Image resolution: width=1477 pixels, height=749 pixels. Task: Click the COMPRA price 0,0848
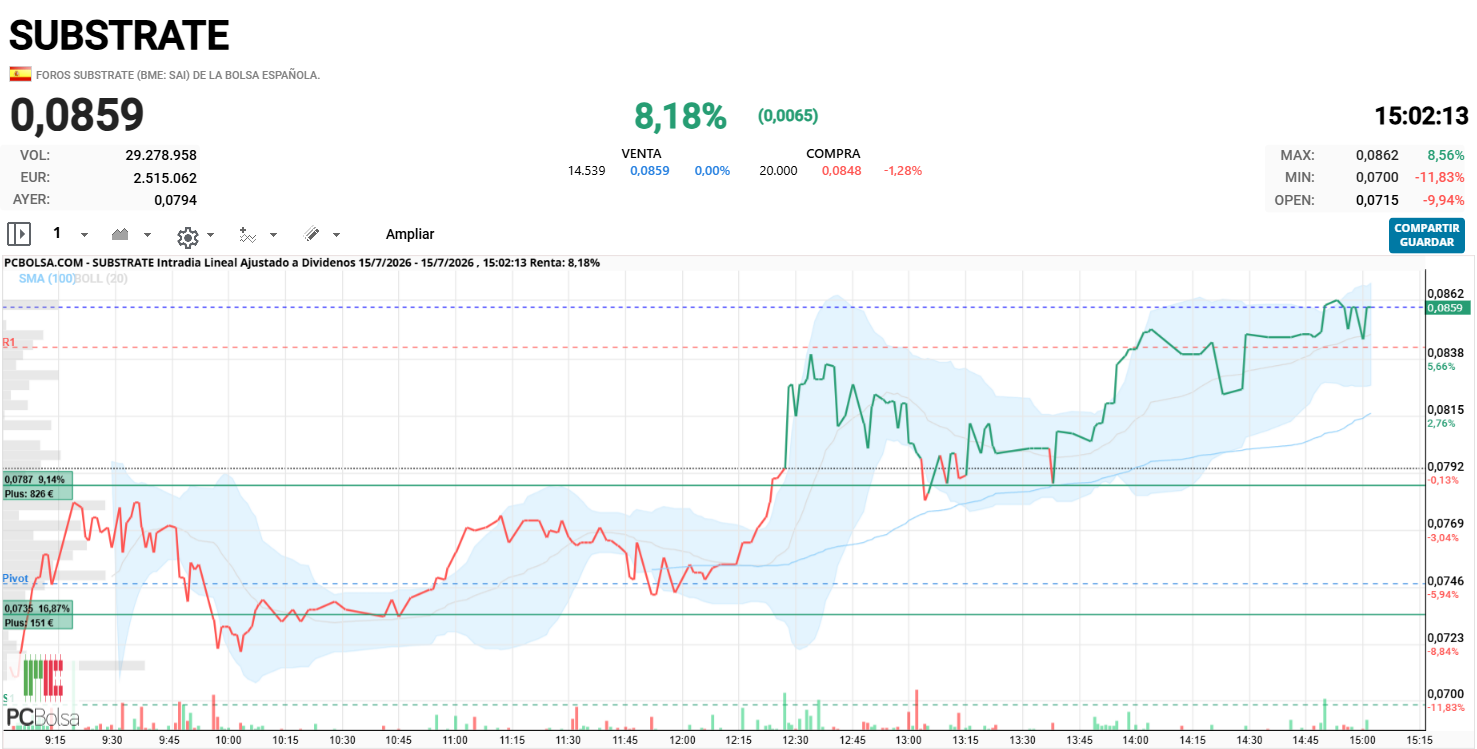[841, 171]
